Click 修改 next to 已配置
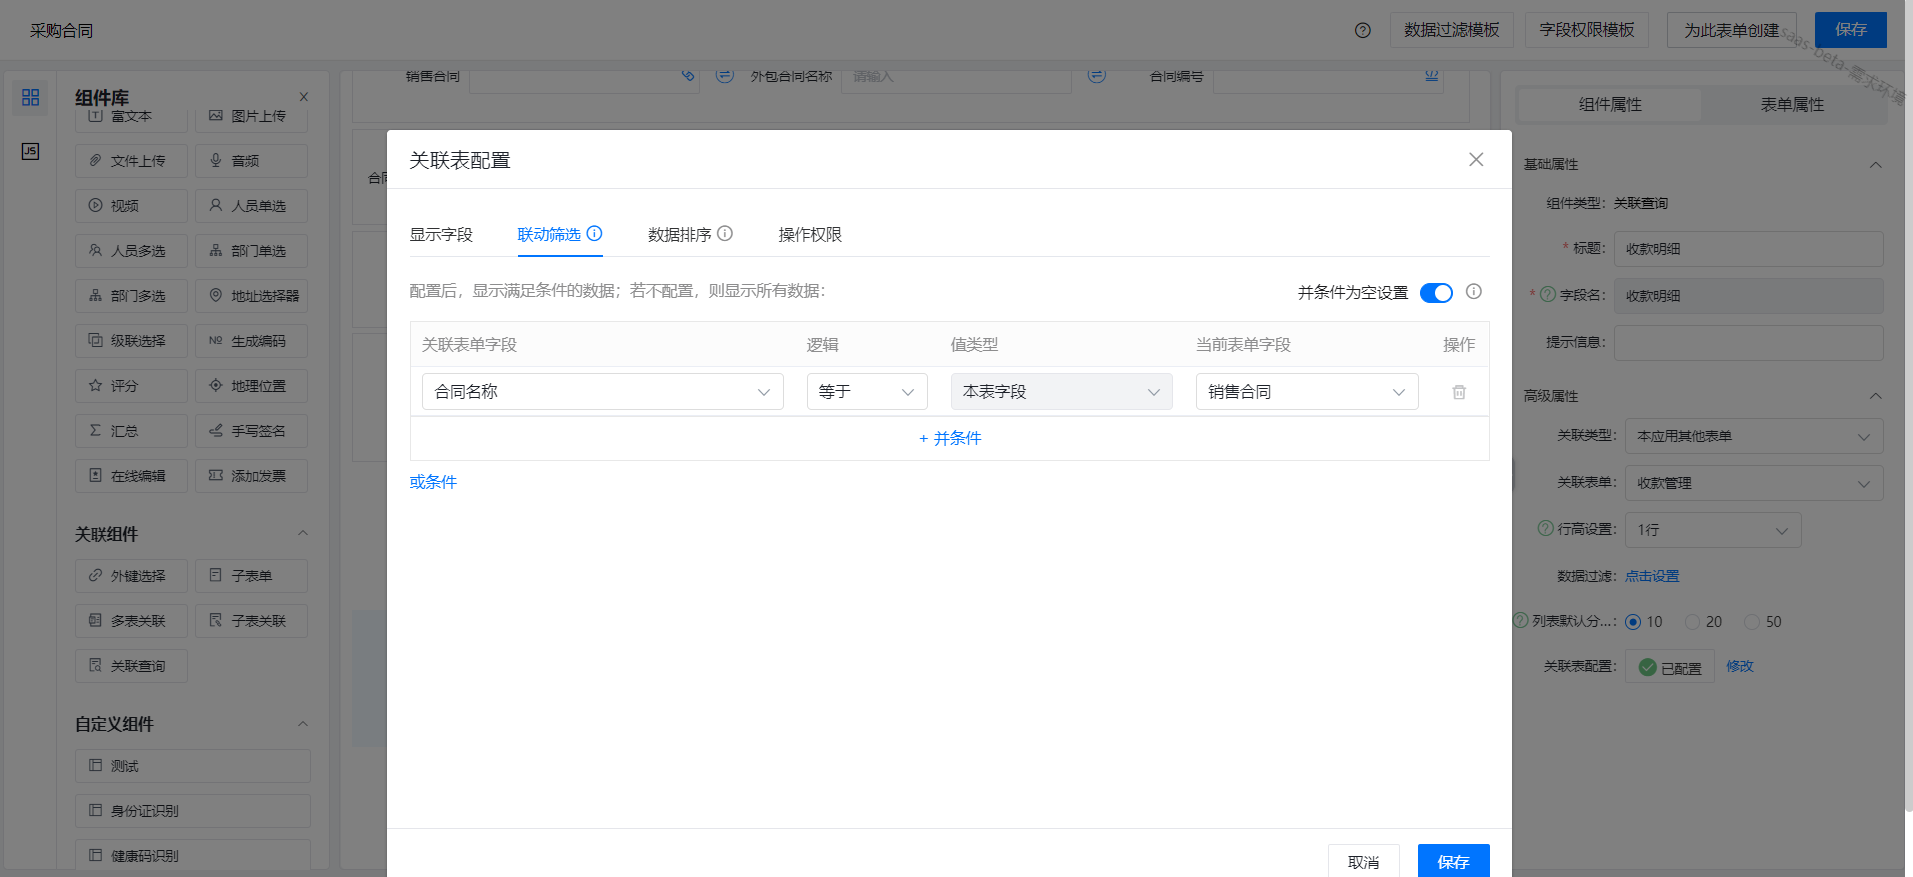Screen dimensions: 1913x877 [x=1740, y=666]
